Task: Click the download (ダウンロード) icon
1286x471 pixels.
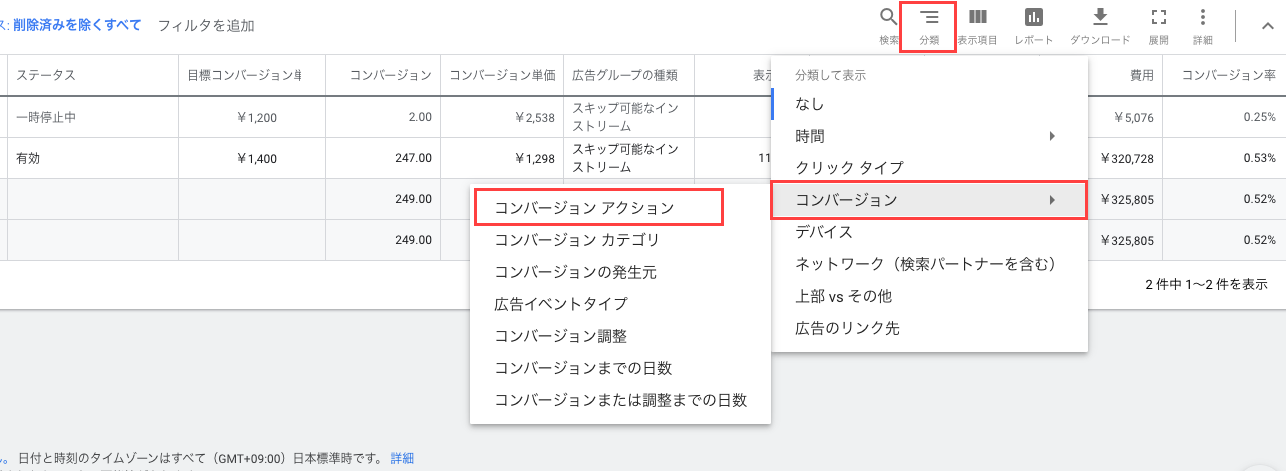Action: [x=1100, y=18]
